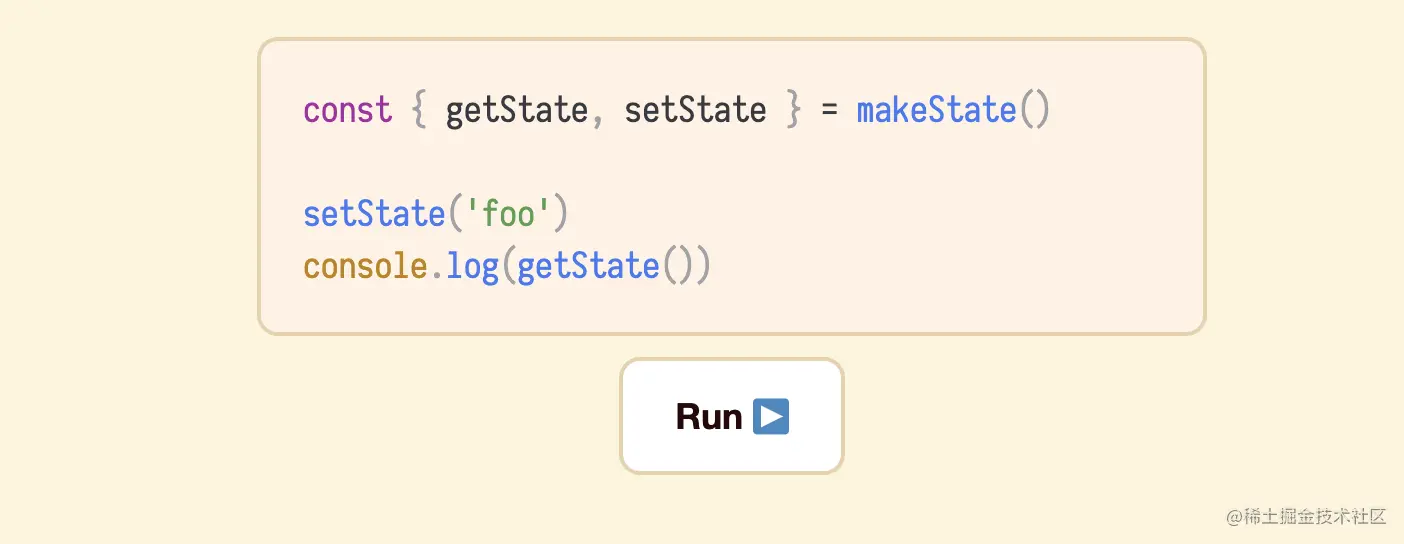This screenshot has height=544, width=1404.
Task: Click the 'const' keyword
Action: [x=348, y=109]
